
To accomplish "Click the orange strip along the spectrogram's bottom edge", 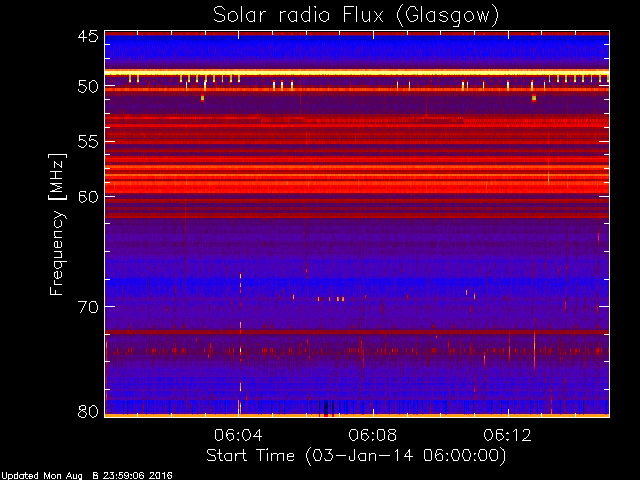I will click(356, 414).
